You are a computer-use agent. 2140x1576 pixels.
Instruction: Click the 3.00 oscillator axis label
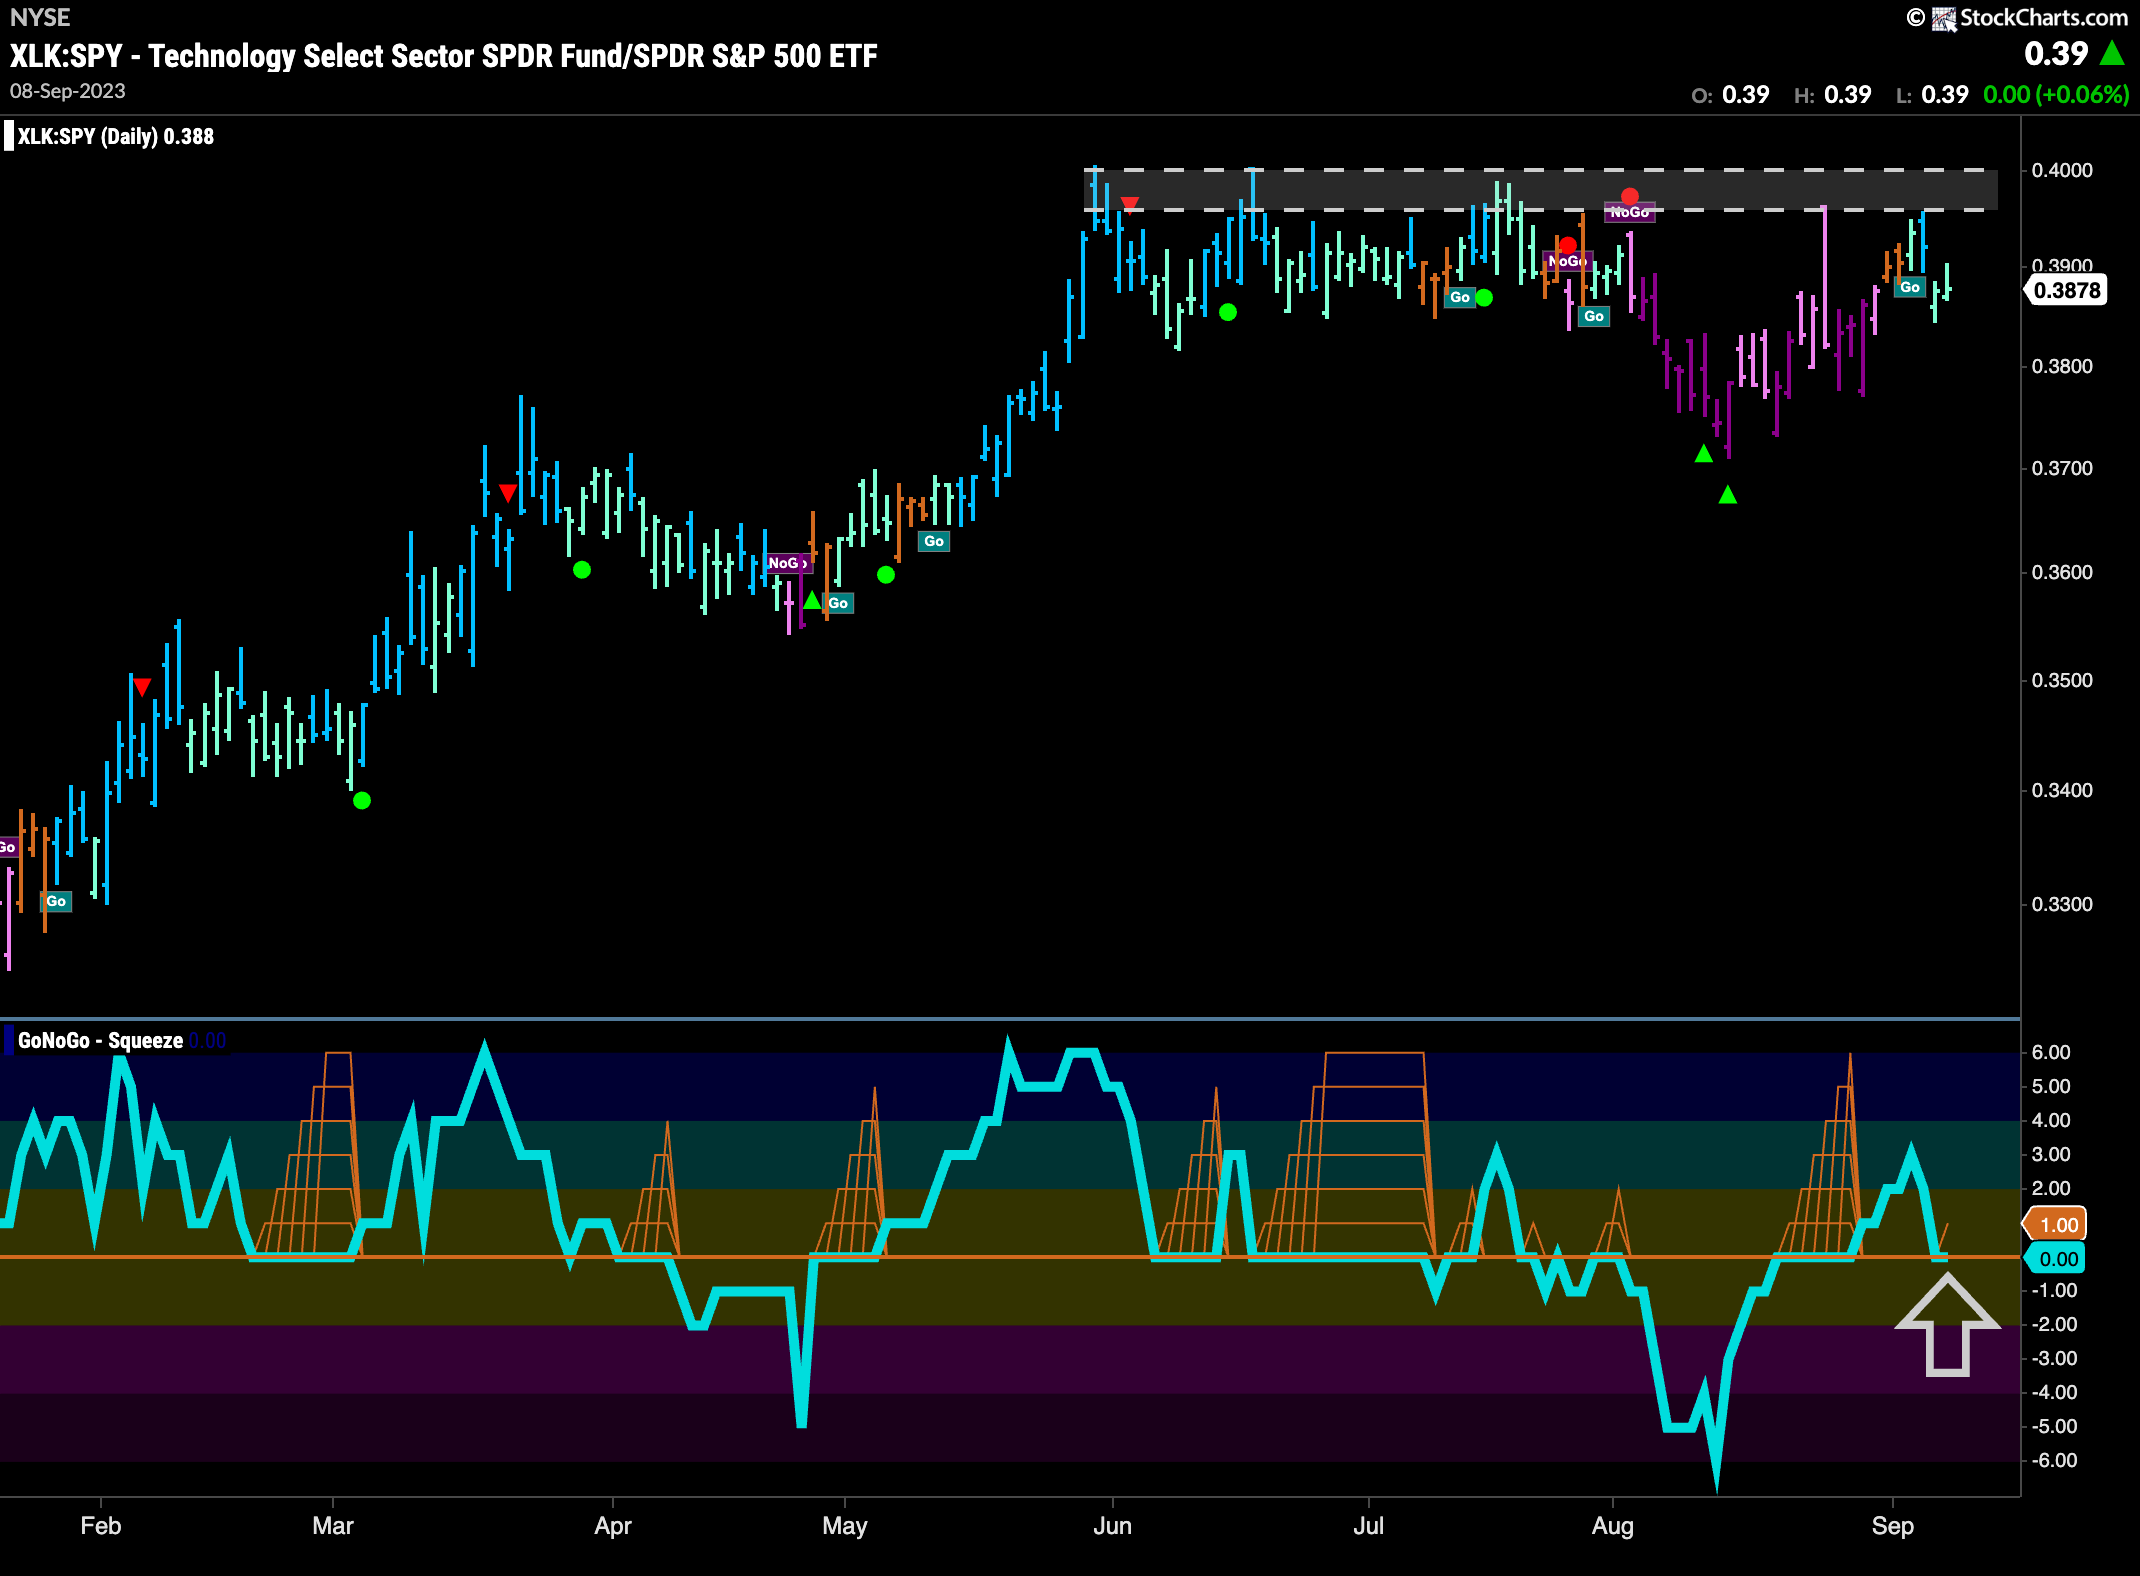click(2051, 1154)
